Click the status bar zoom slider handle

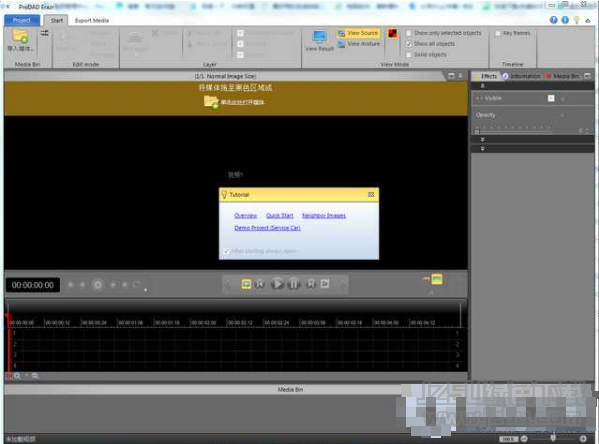click(x=553, y=438)
